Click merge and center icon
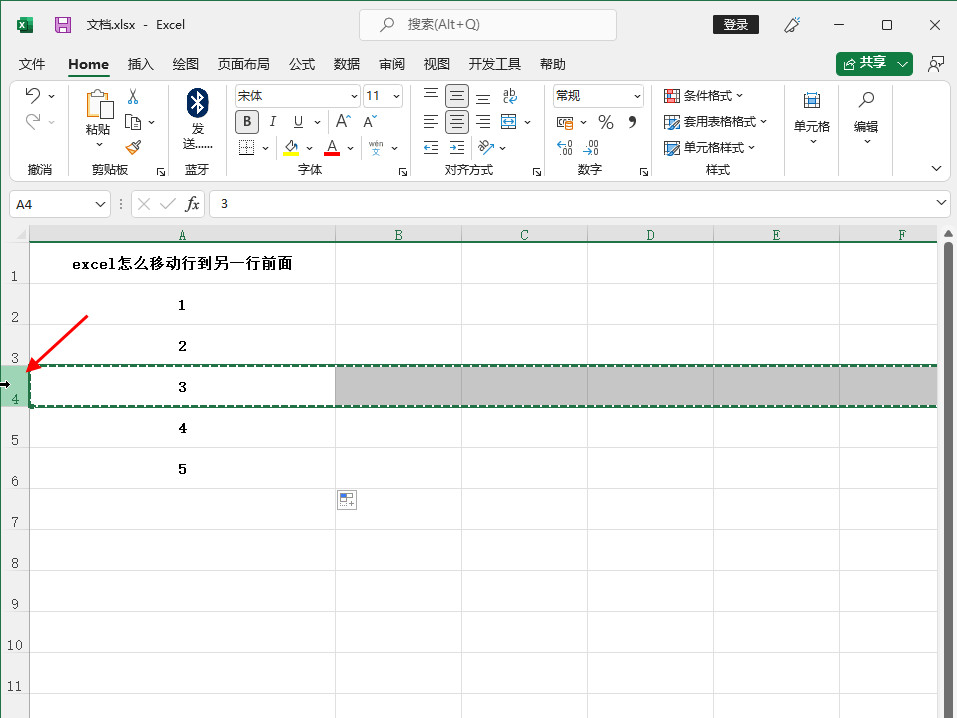The height and width of the screenshot is (718, 957). tap(508, 122)
